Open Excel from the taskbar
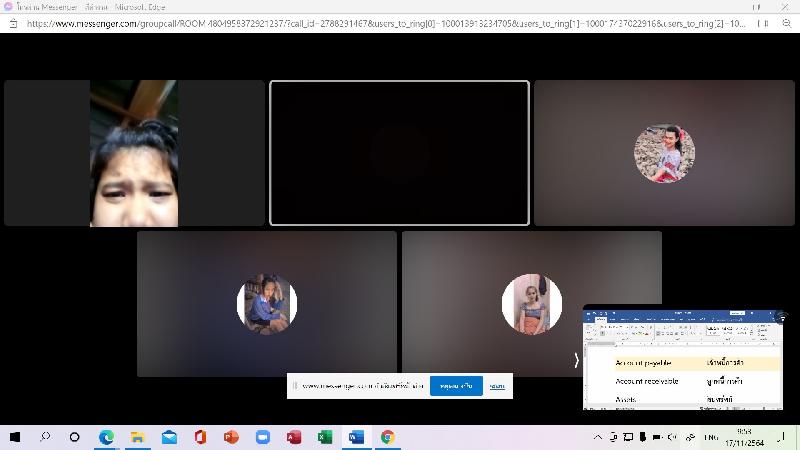The image size is (800, 450). click(x=325, y=437)
